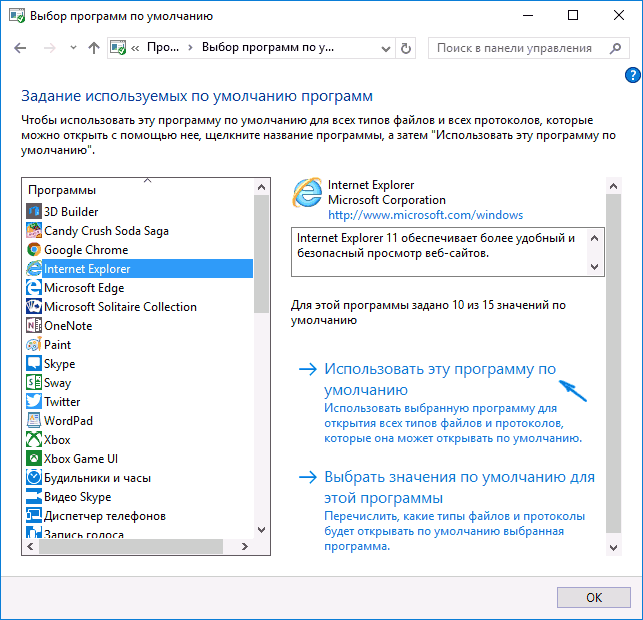Image resolution: width=643 pixels, height=620 pixels.
Task: Select the Twitter list entry text
Action: coord(62,401)
